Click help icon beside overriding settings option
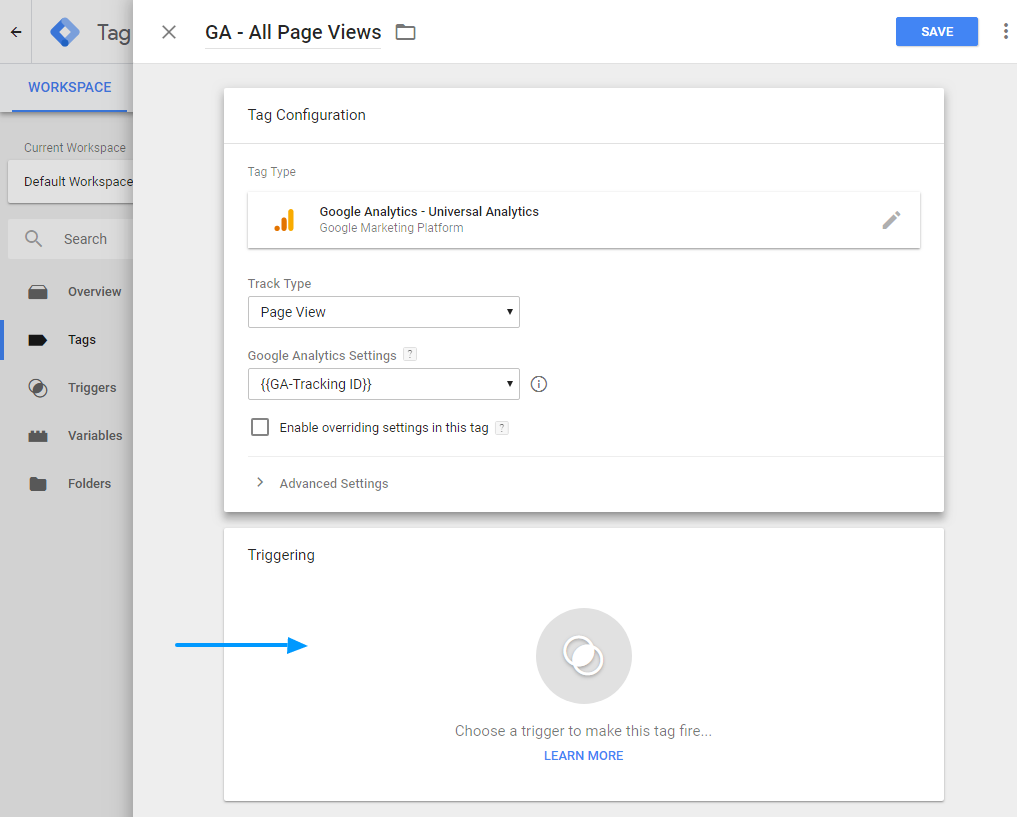Image resolution: width=1017 pixels, height=817 pixels. pos(502,428)
